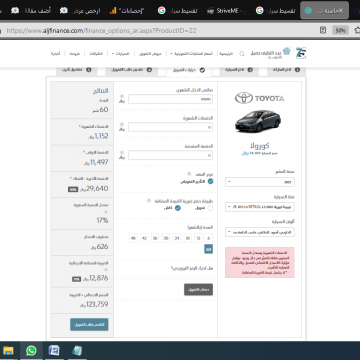Click the Corolla car image
Screen dimensions: 360x360
point(258,121)
